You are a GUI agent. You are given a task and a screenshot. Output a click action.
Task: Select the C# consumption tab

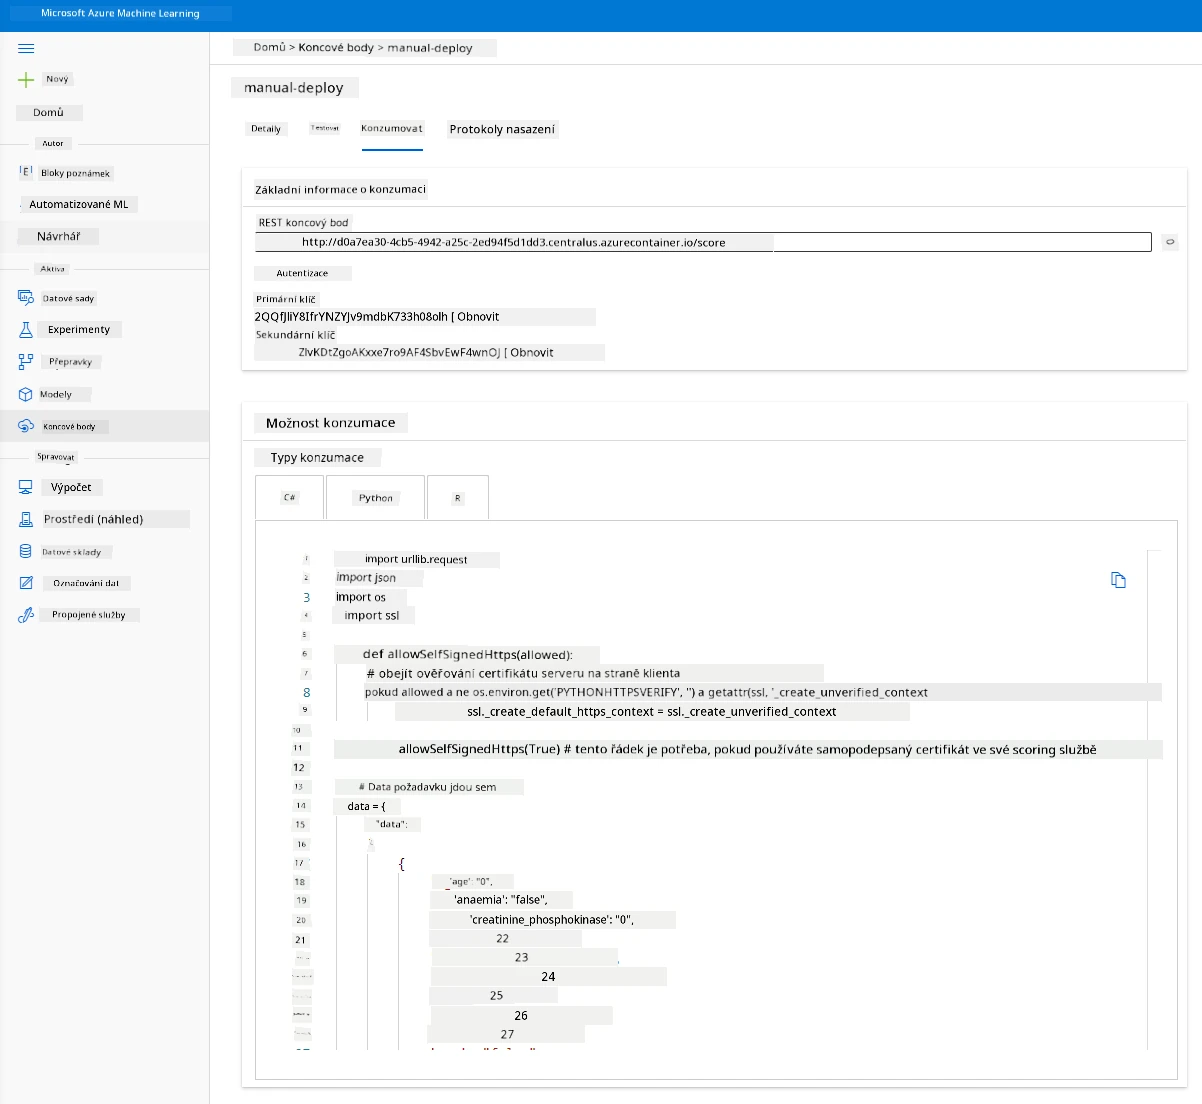290,497
